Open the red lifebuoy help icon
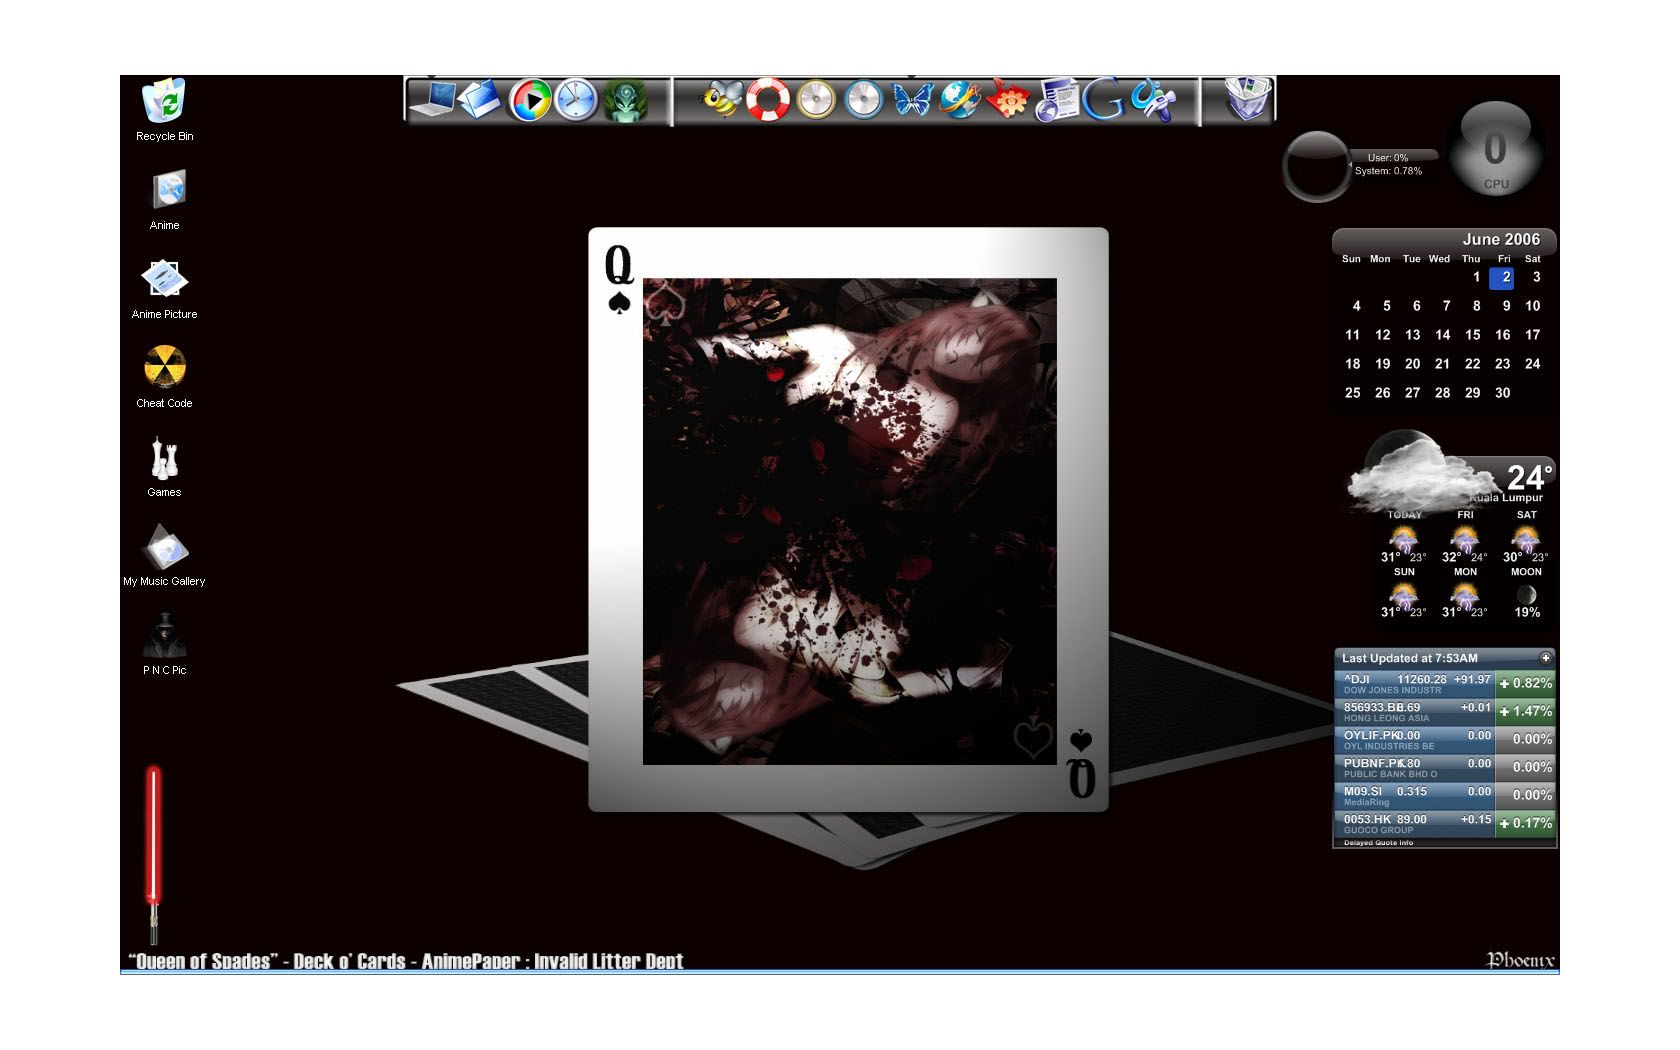 pyautogui.click(x=768, y=100)
